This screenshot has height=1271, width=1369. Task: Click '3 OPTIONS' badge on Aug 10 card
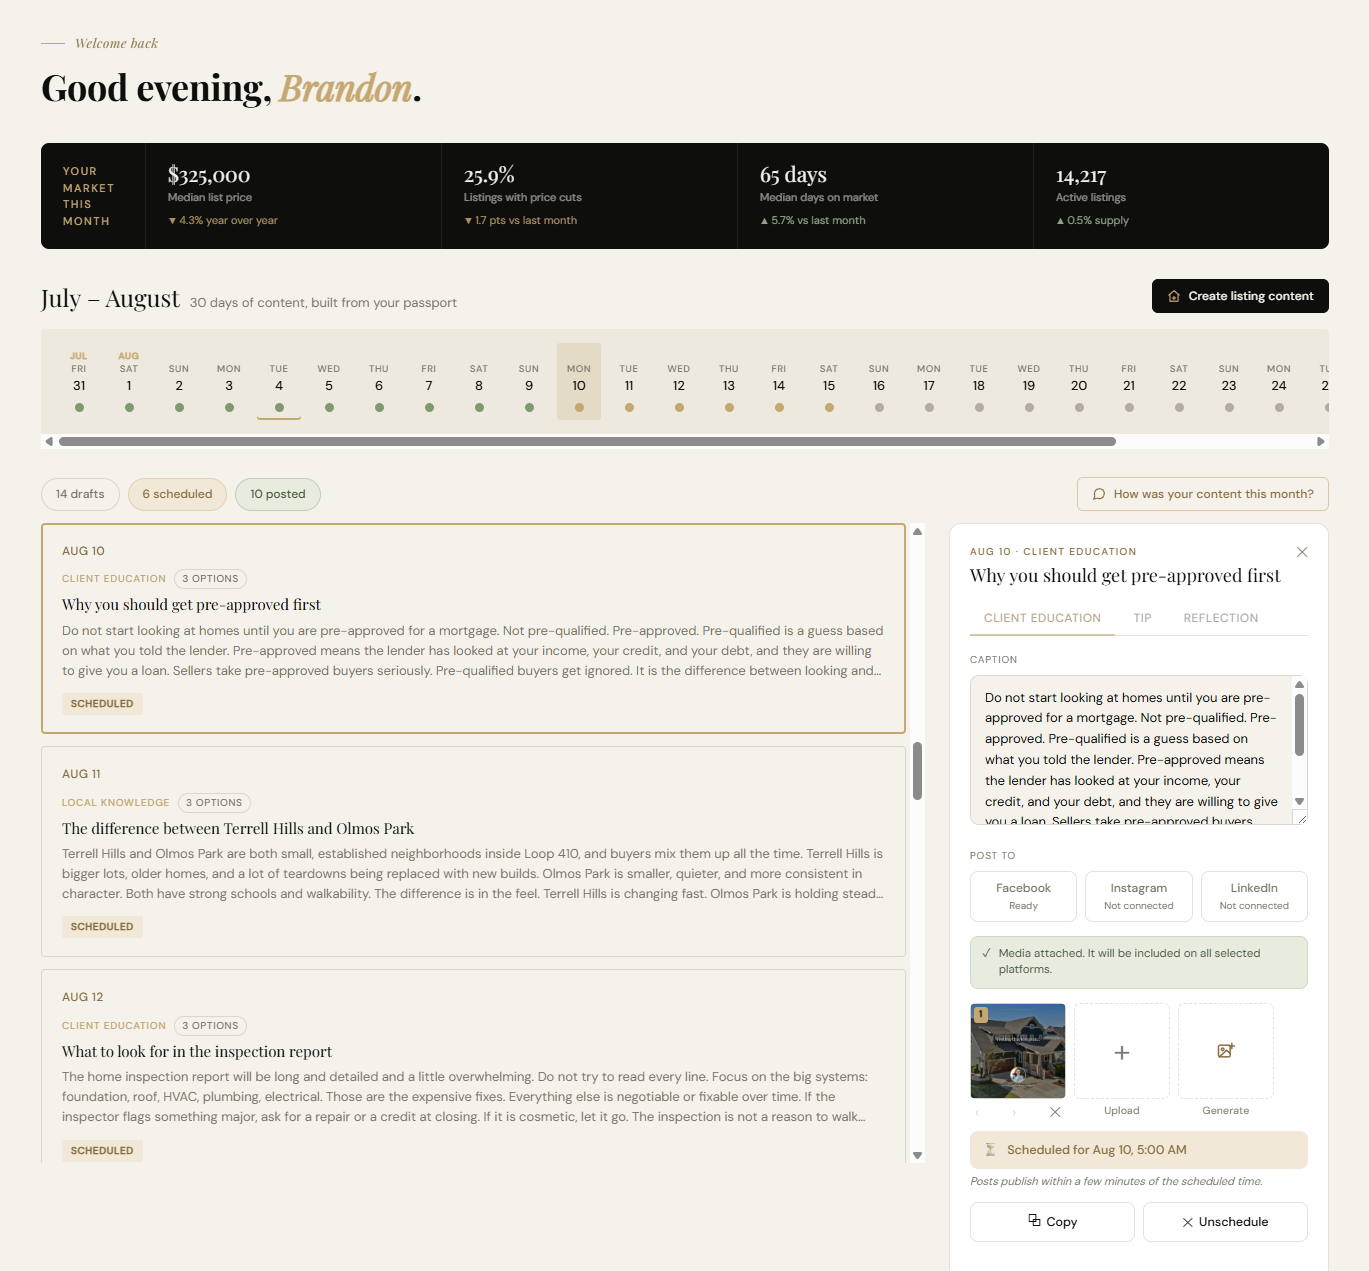[210, 579]
